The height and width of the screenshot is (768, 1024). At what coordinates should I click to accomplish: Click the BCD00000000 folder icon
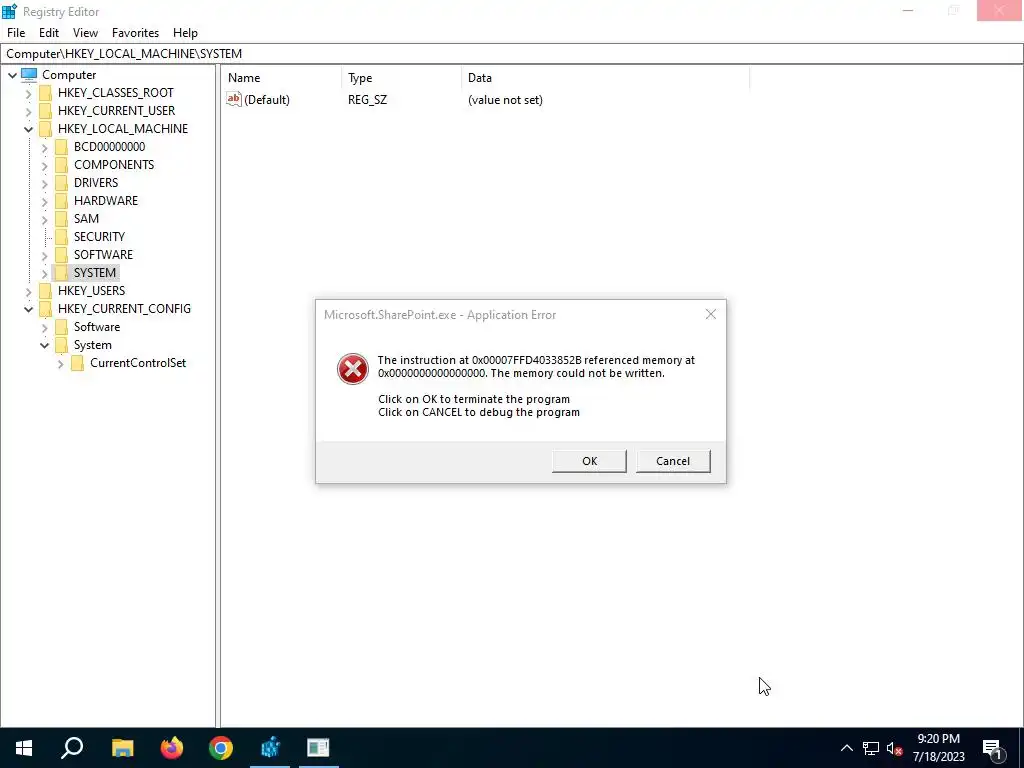pyautogui.click(x=61, y=147)
